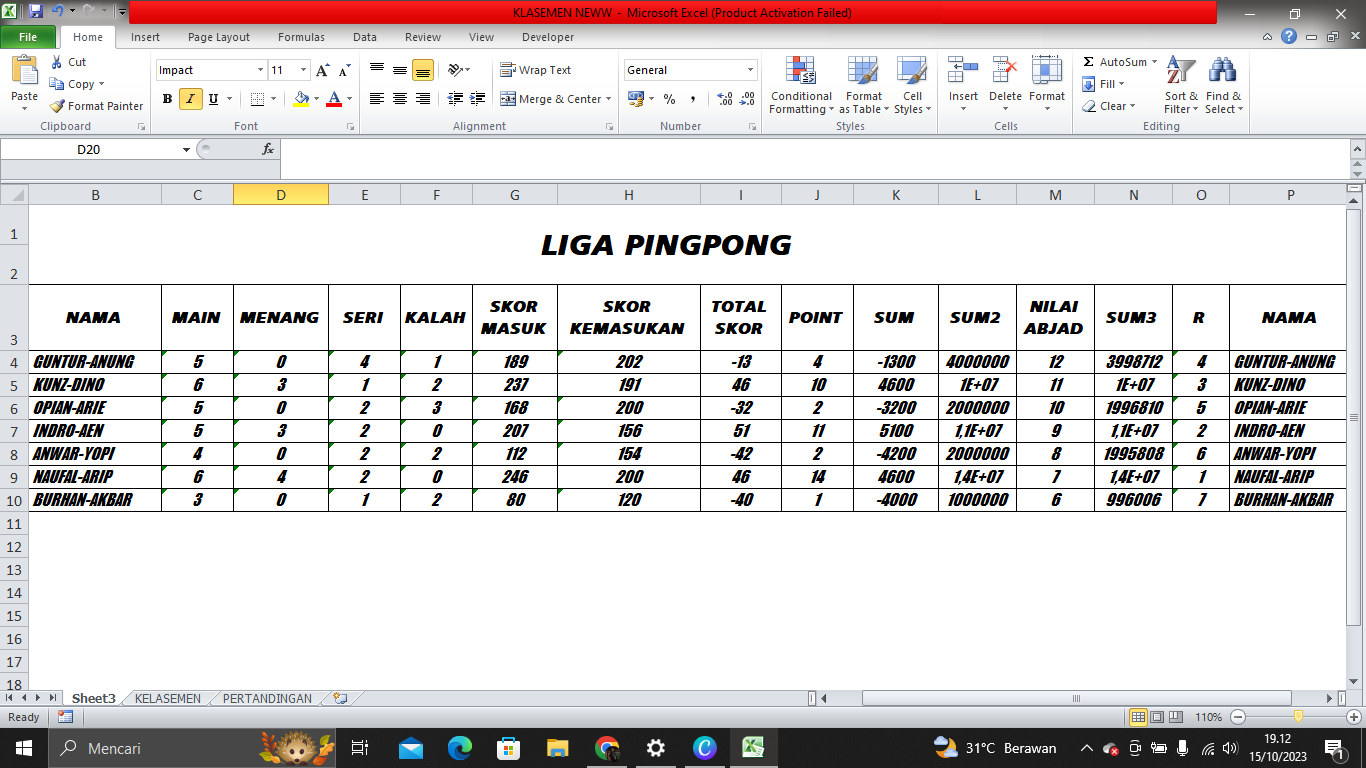Toggle Bold formatting

click(168, 99)
